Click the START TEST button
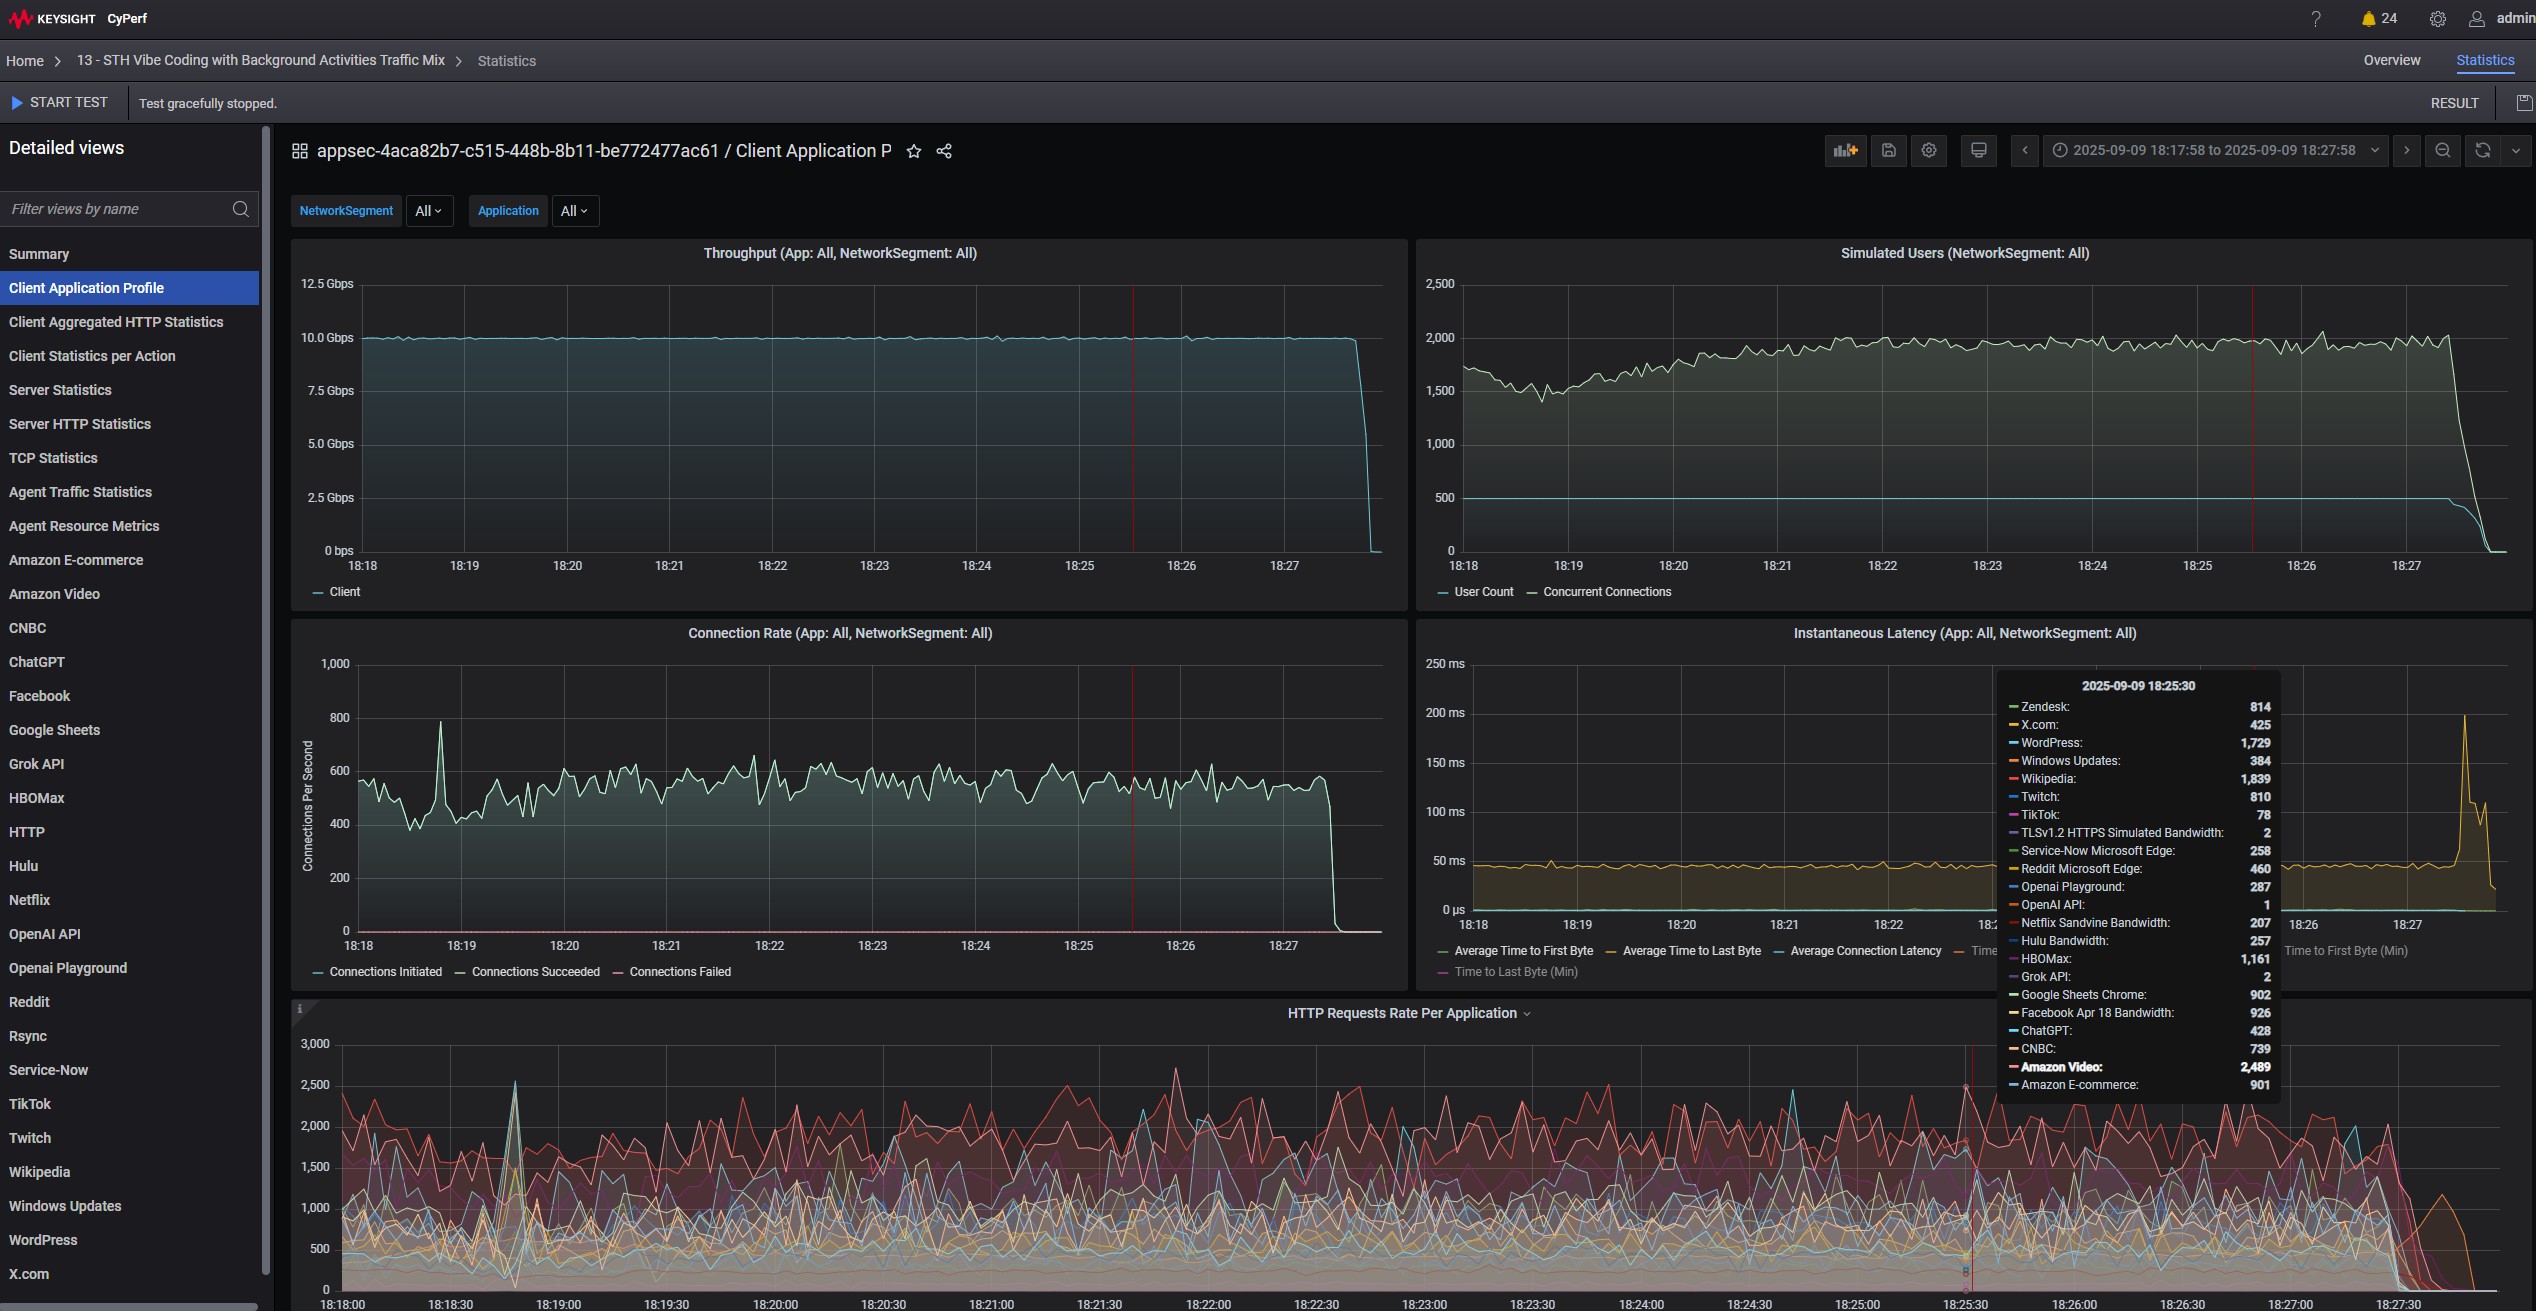The width and height of the screenshot is (2536, 1311). pyautogui.click(x=59, y=103)
